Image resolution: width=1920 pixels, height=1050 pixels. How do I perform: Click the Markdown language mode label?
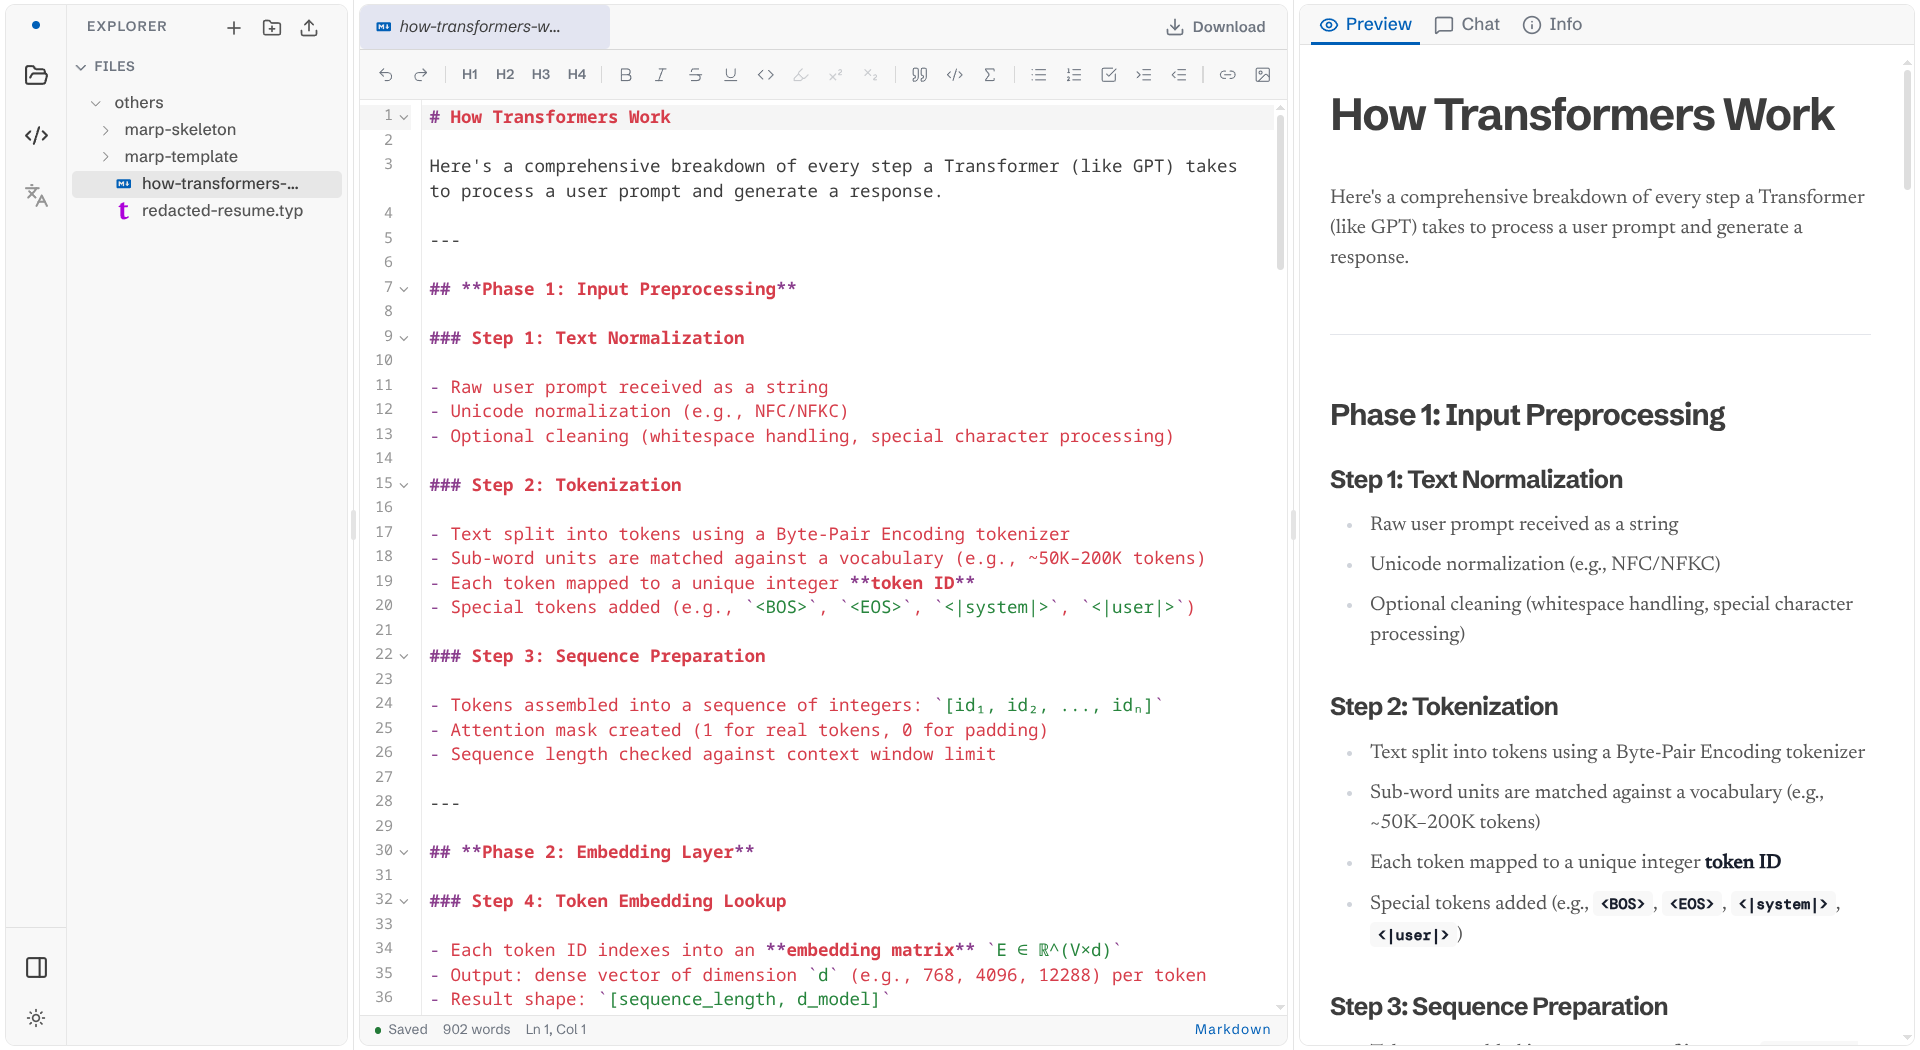1233,1029
